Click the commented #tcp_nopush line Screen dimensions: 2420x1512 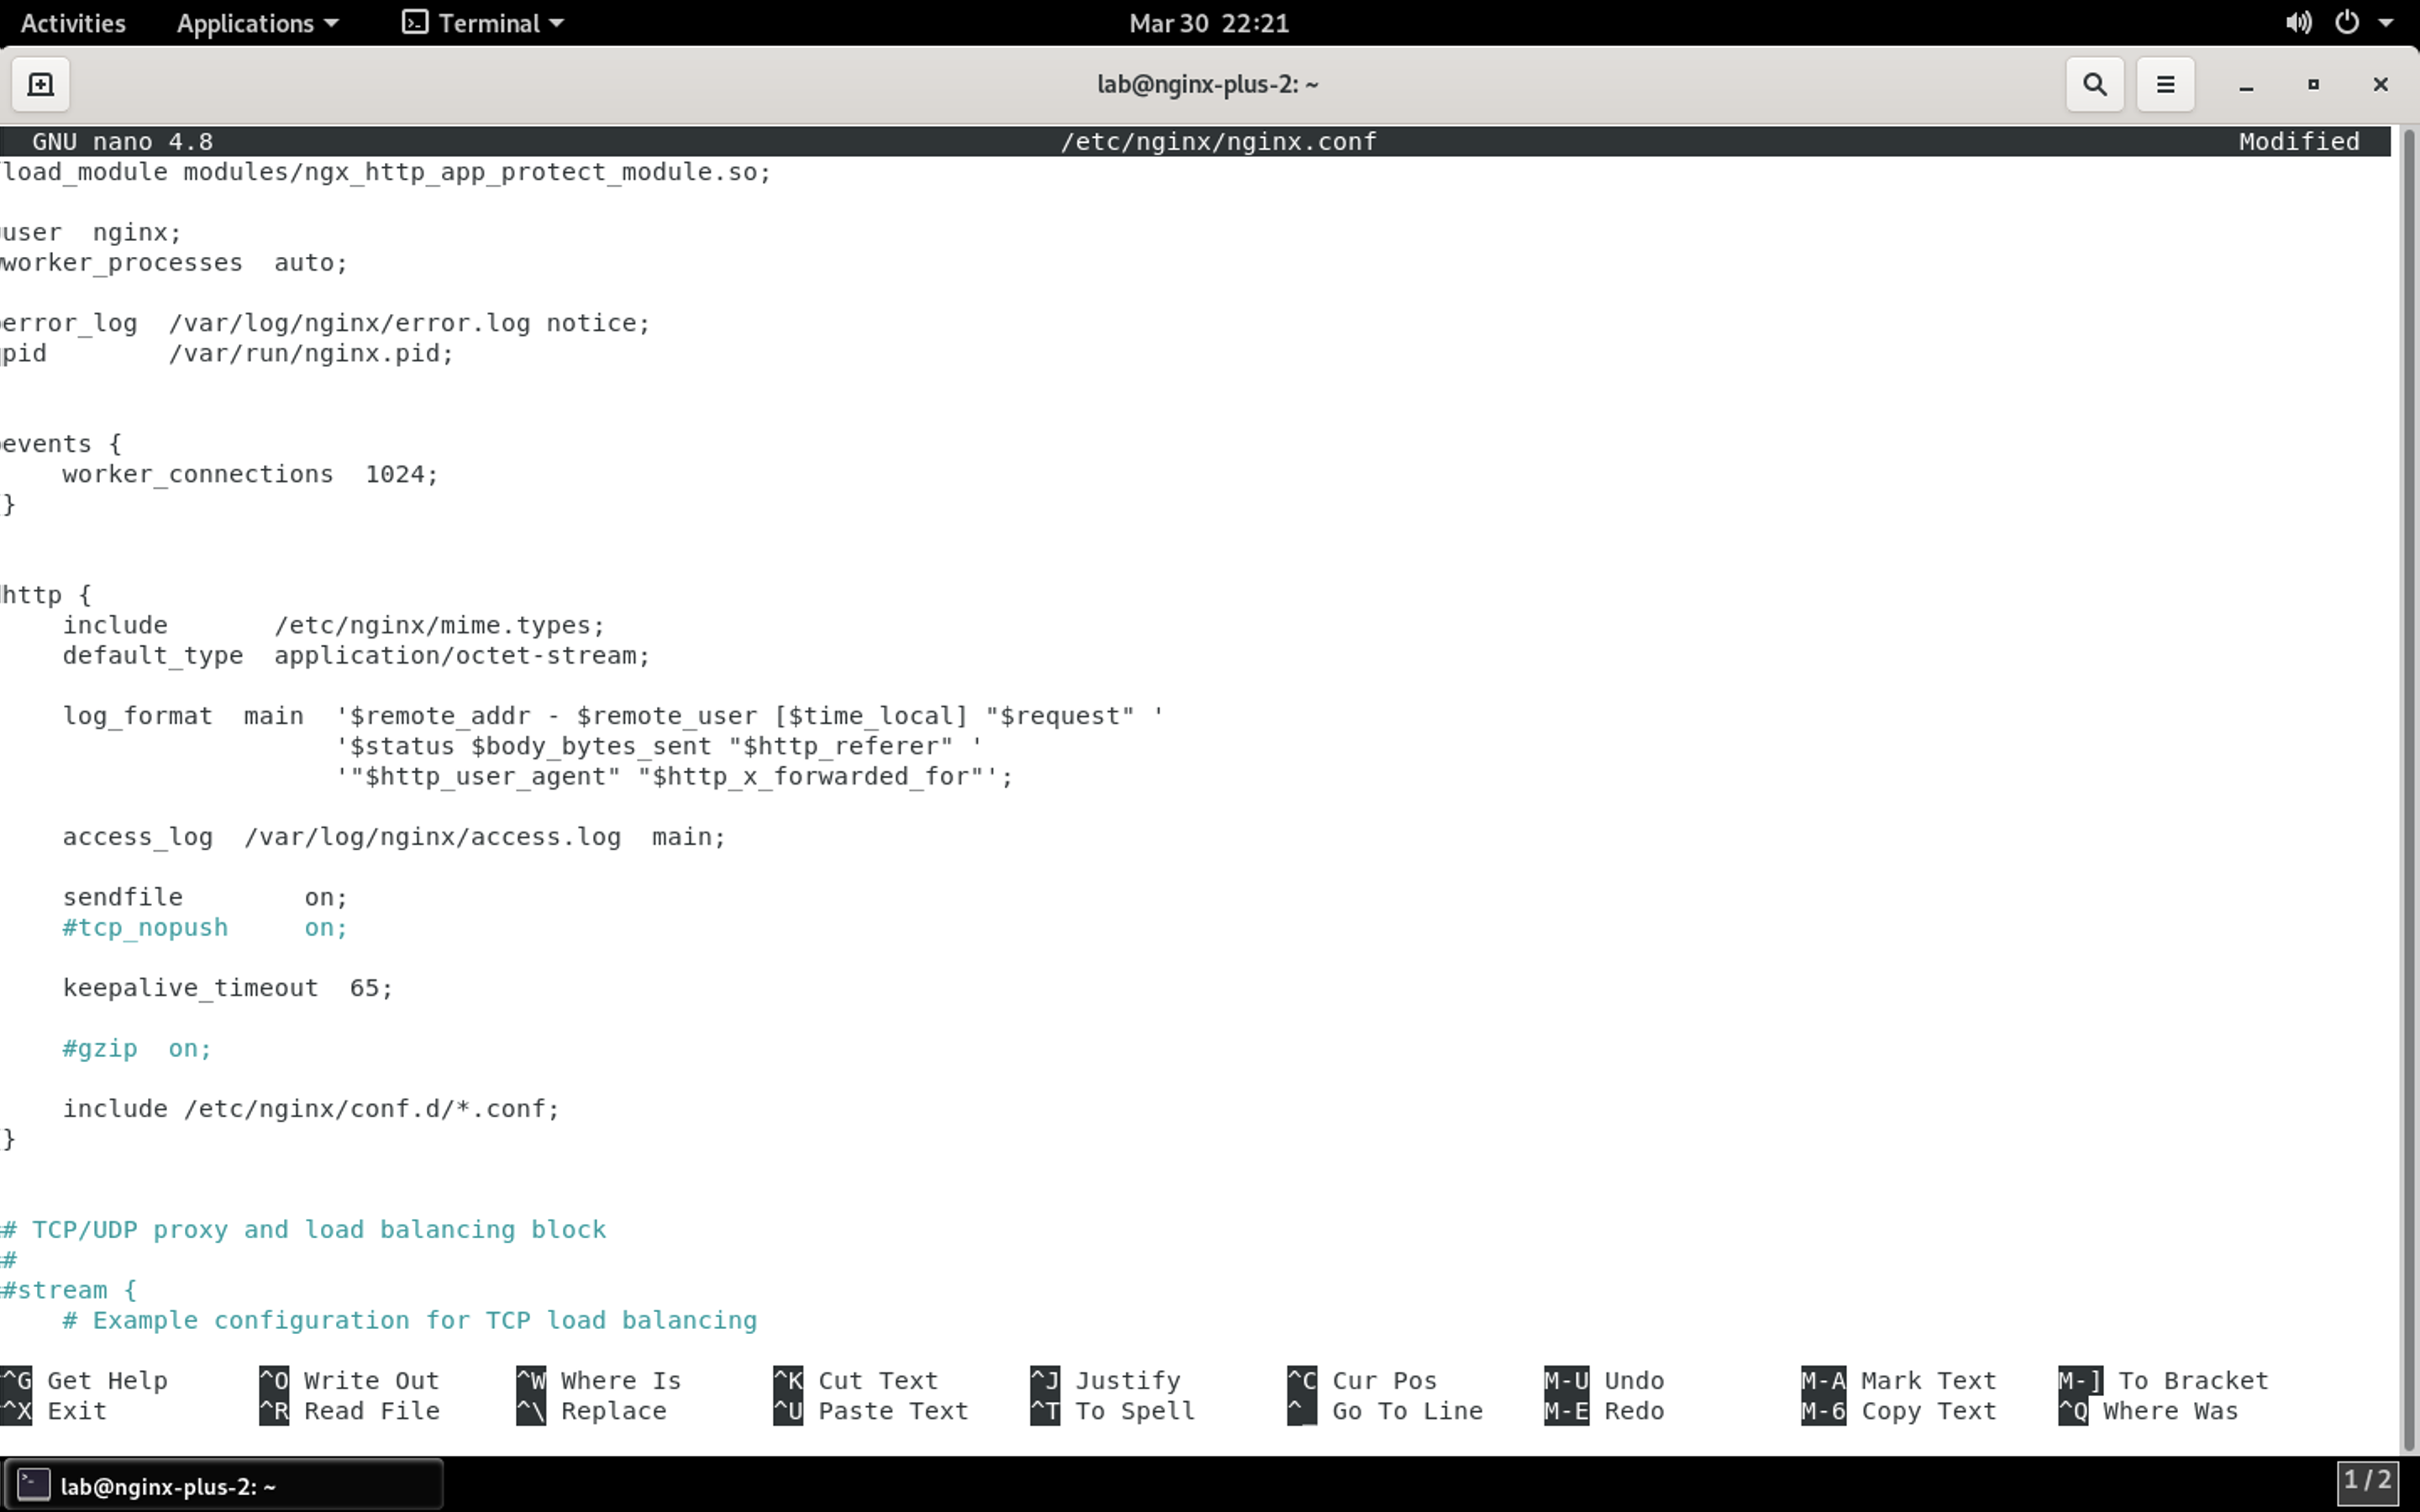coord(205,927)
